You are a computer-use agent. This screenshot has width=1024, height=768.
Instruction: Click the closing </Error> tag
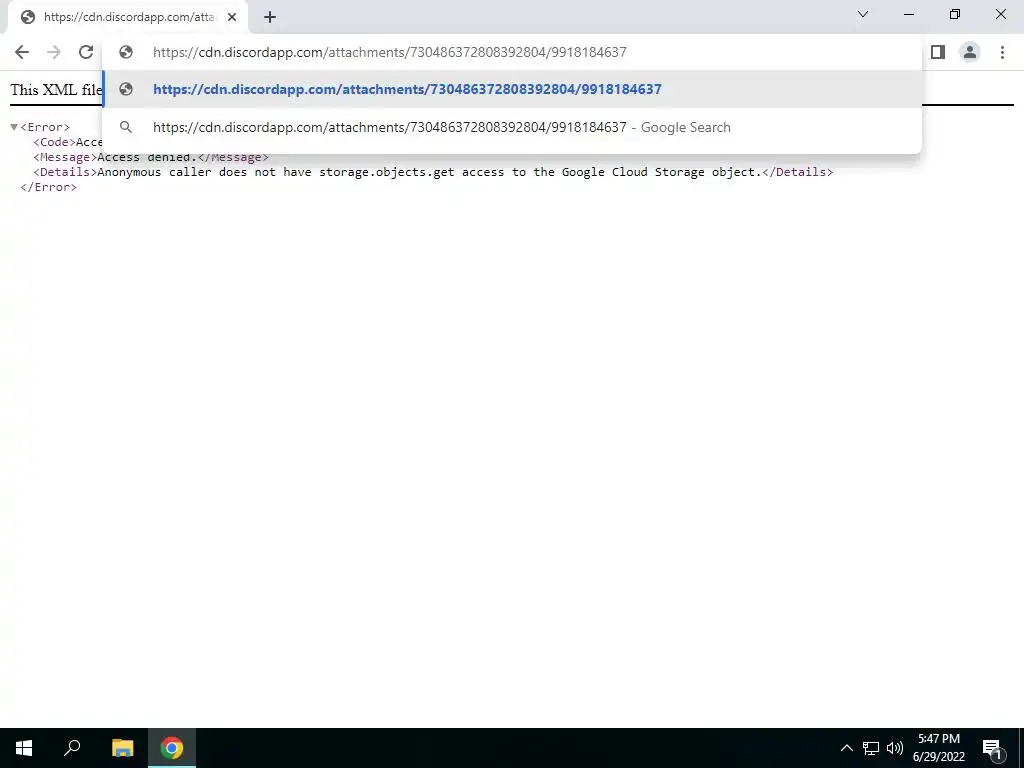48,187
